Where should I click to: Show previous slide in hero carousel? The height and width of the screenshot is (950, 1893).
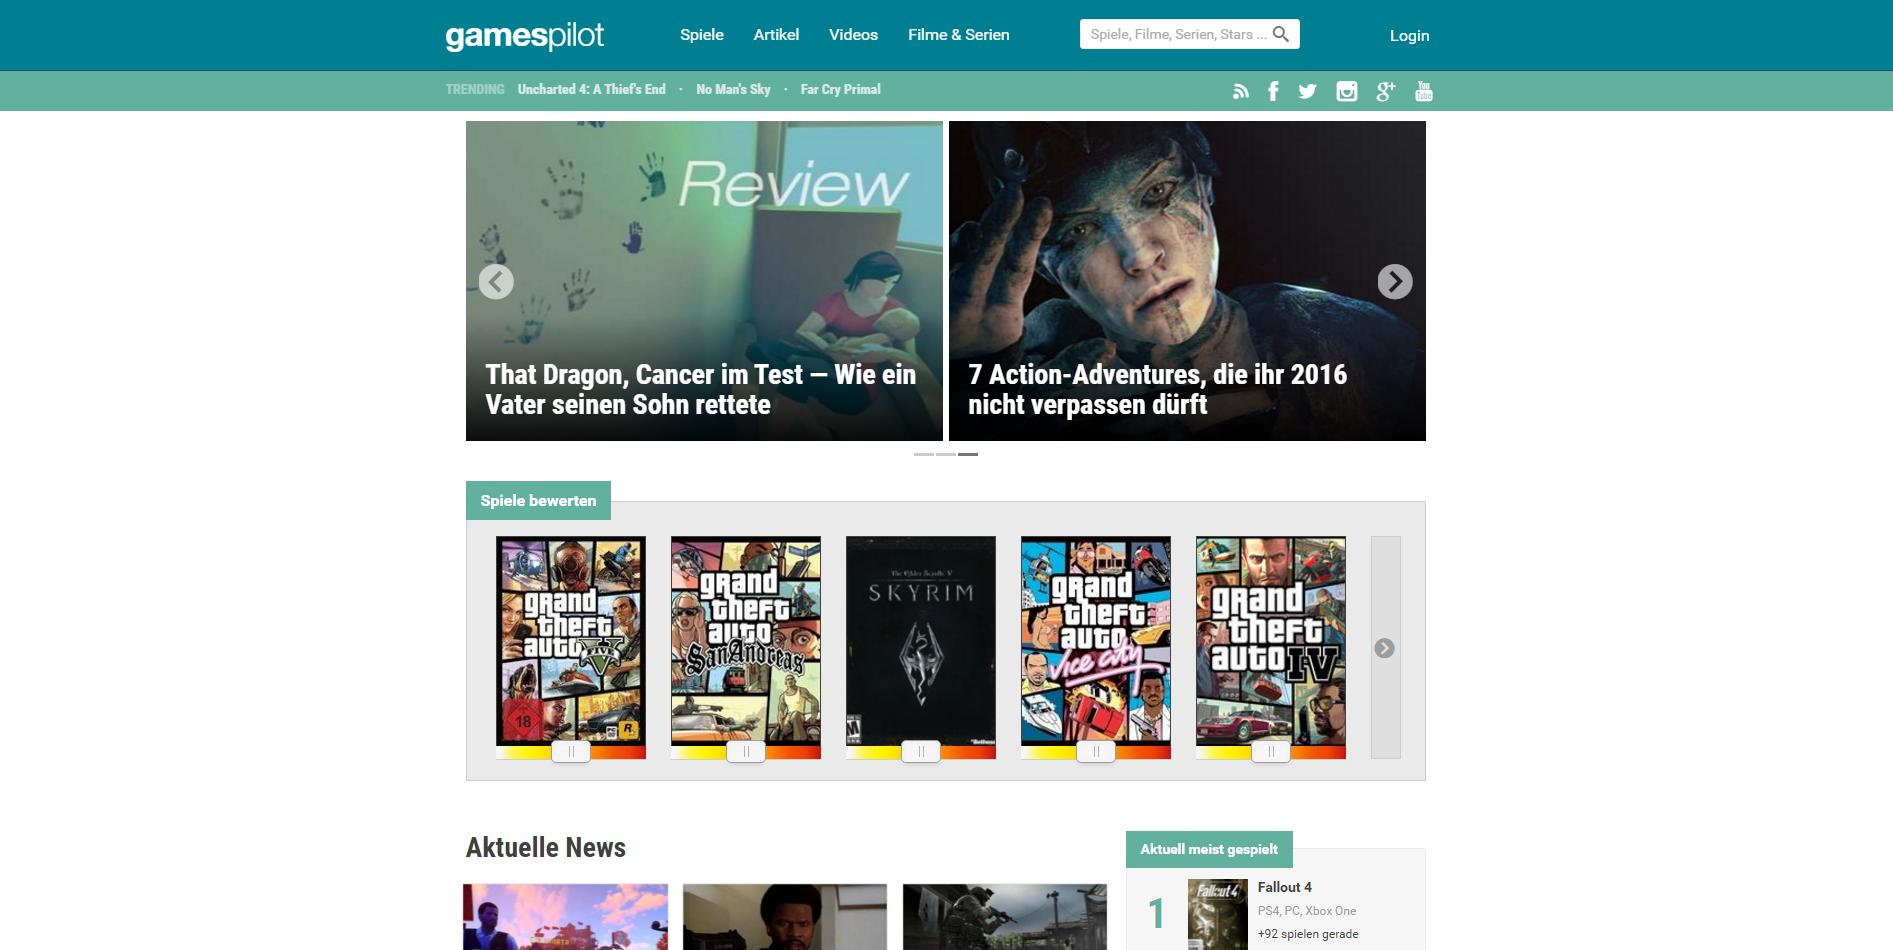coord(496,282)
